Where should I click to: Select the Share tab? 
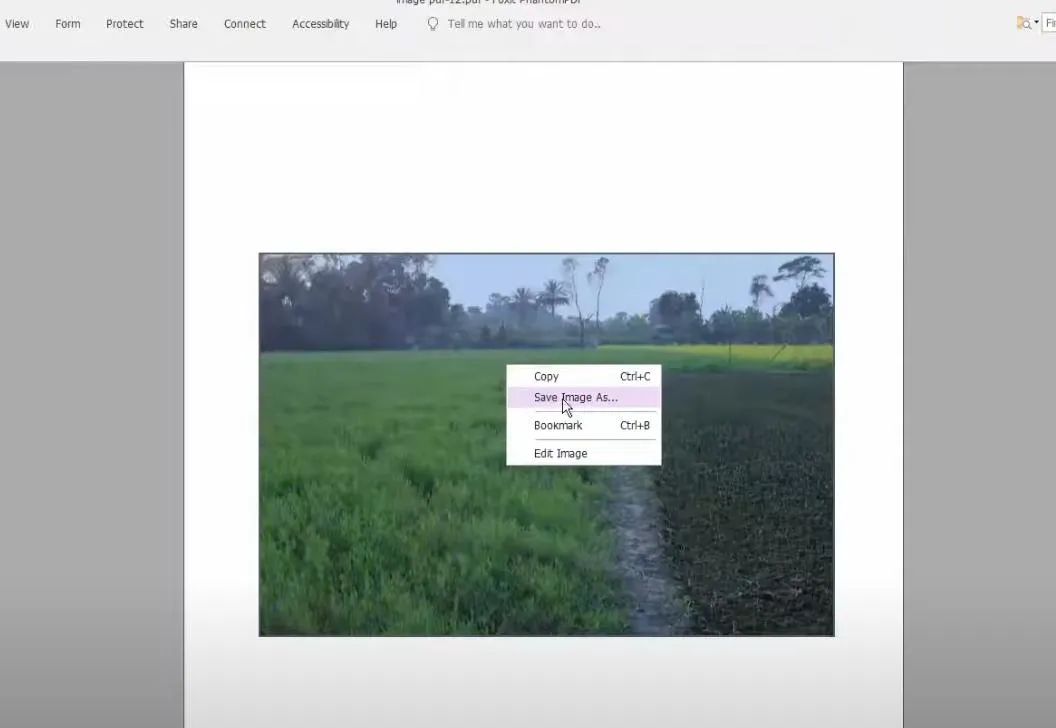[x=183, y=24]
